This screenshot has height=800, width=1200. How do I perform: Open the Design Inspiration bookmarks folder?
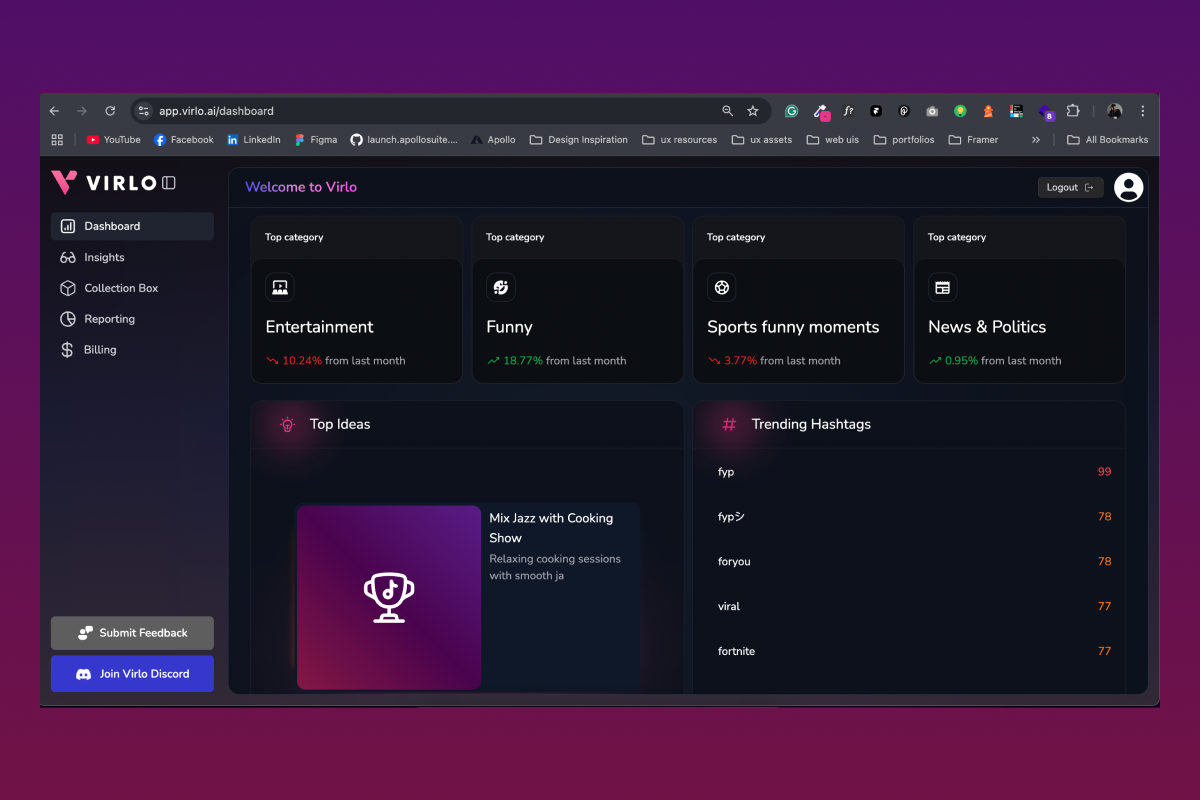click(x=578, y=139)
